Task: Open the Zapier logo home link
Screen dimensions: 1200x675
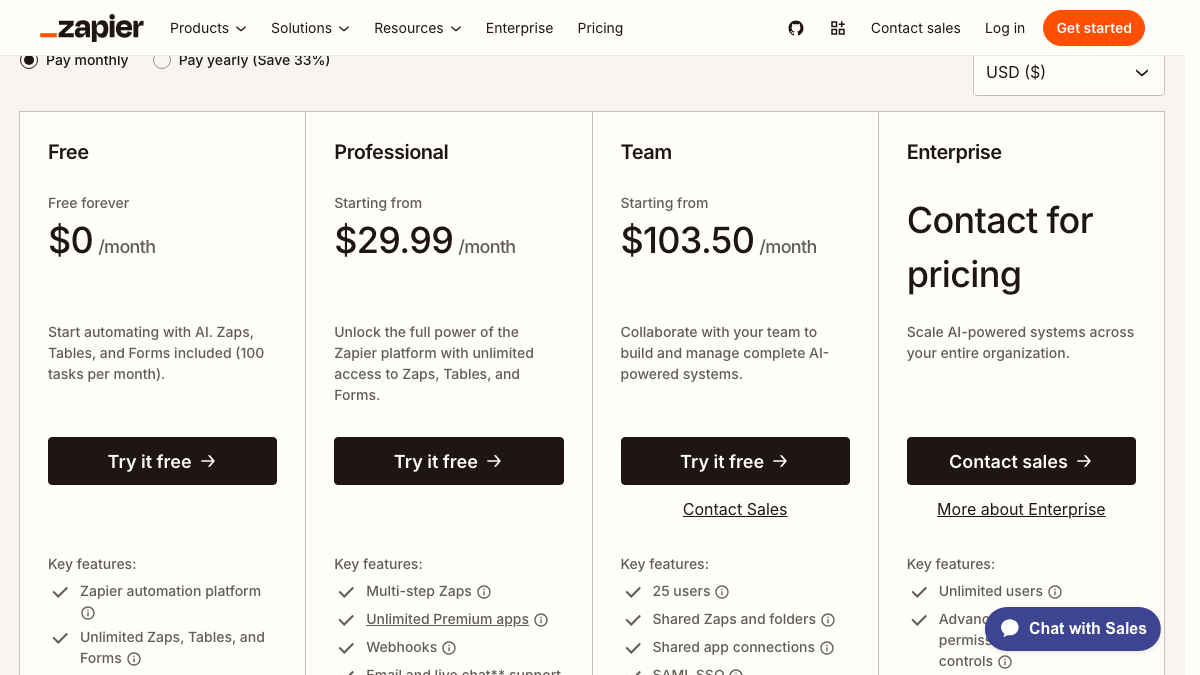Action: coord(92,28)
